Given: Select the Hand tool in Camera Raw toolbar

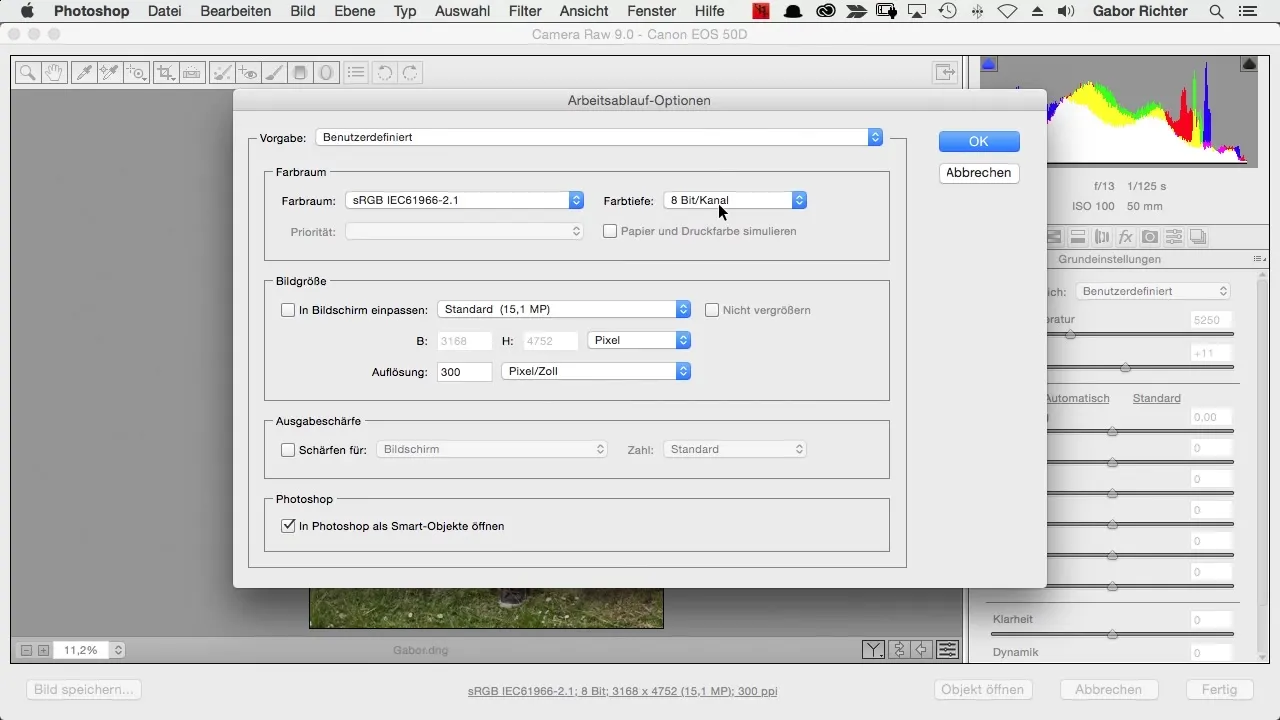Looking at the screenshot, I should [54, 73].
